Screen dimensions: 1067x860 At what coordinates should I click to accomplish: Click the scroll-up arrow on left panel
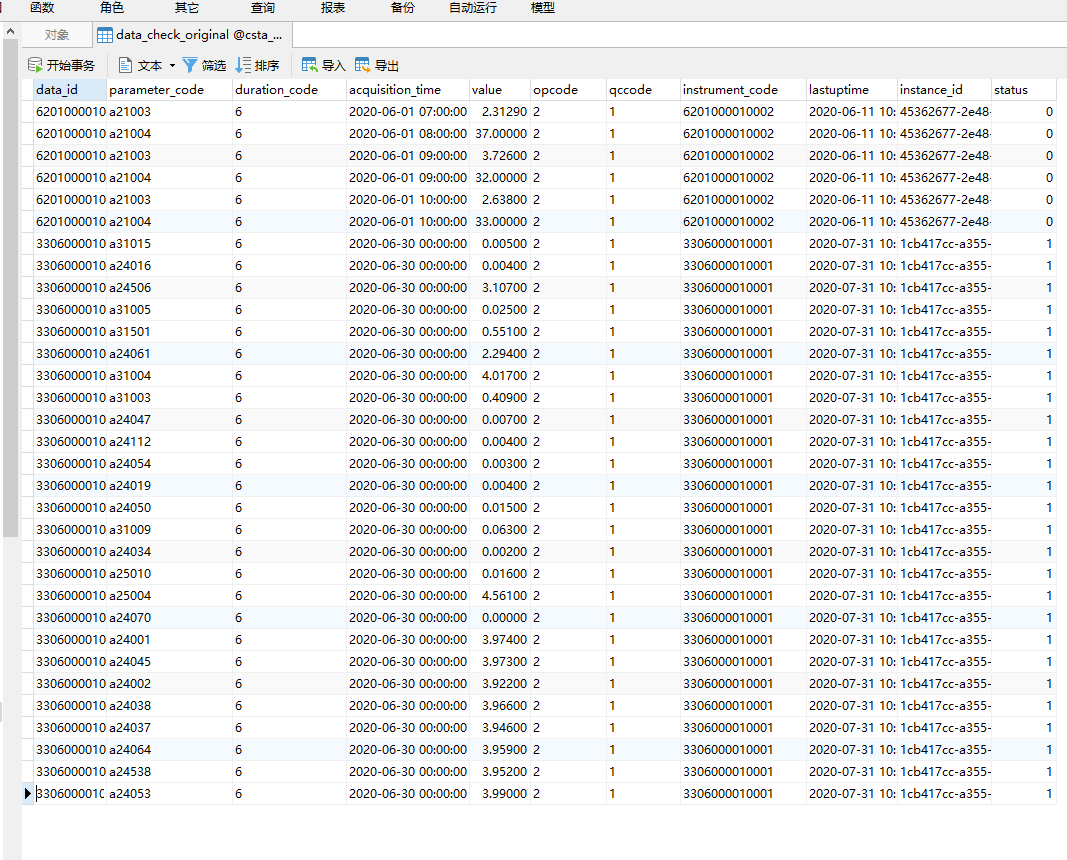coord(10,34)
